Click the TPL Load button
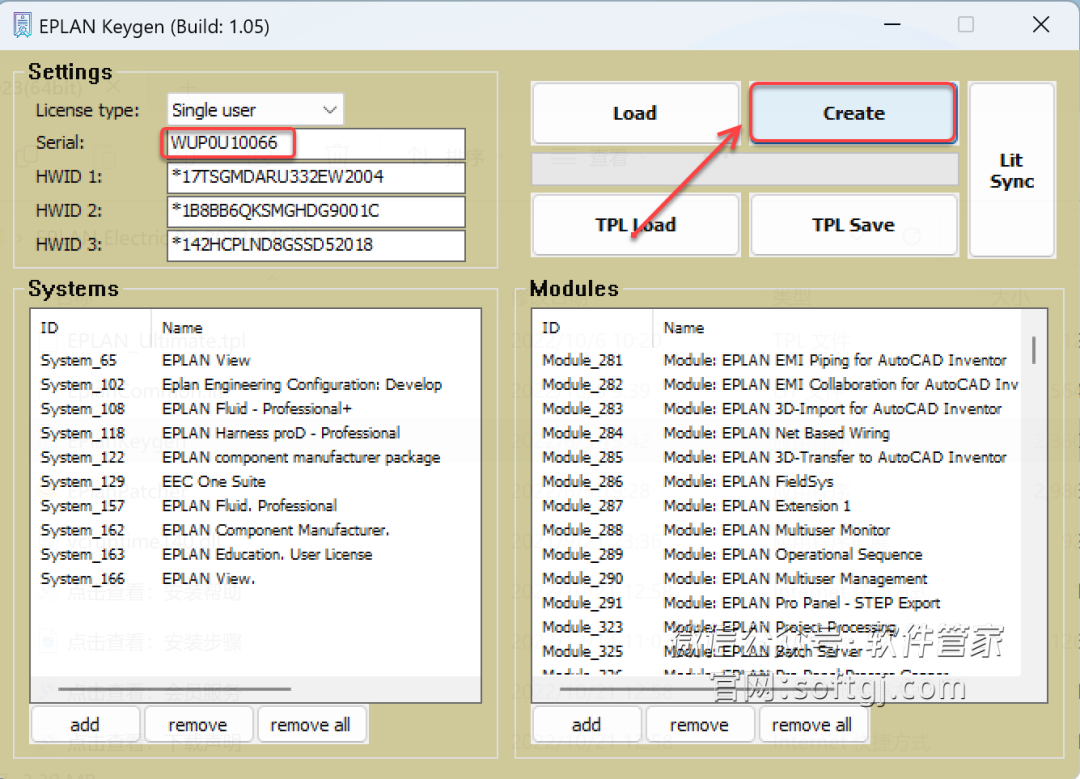 click(x=635, y=225)
